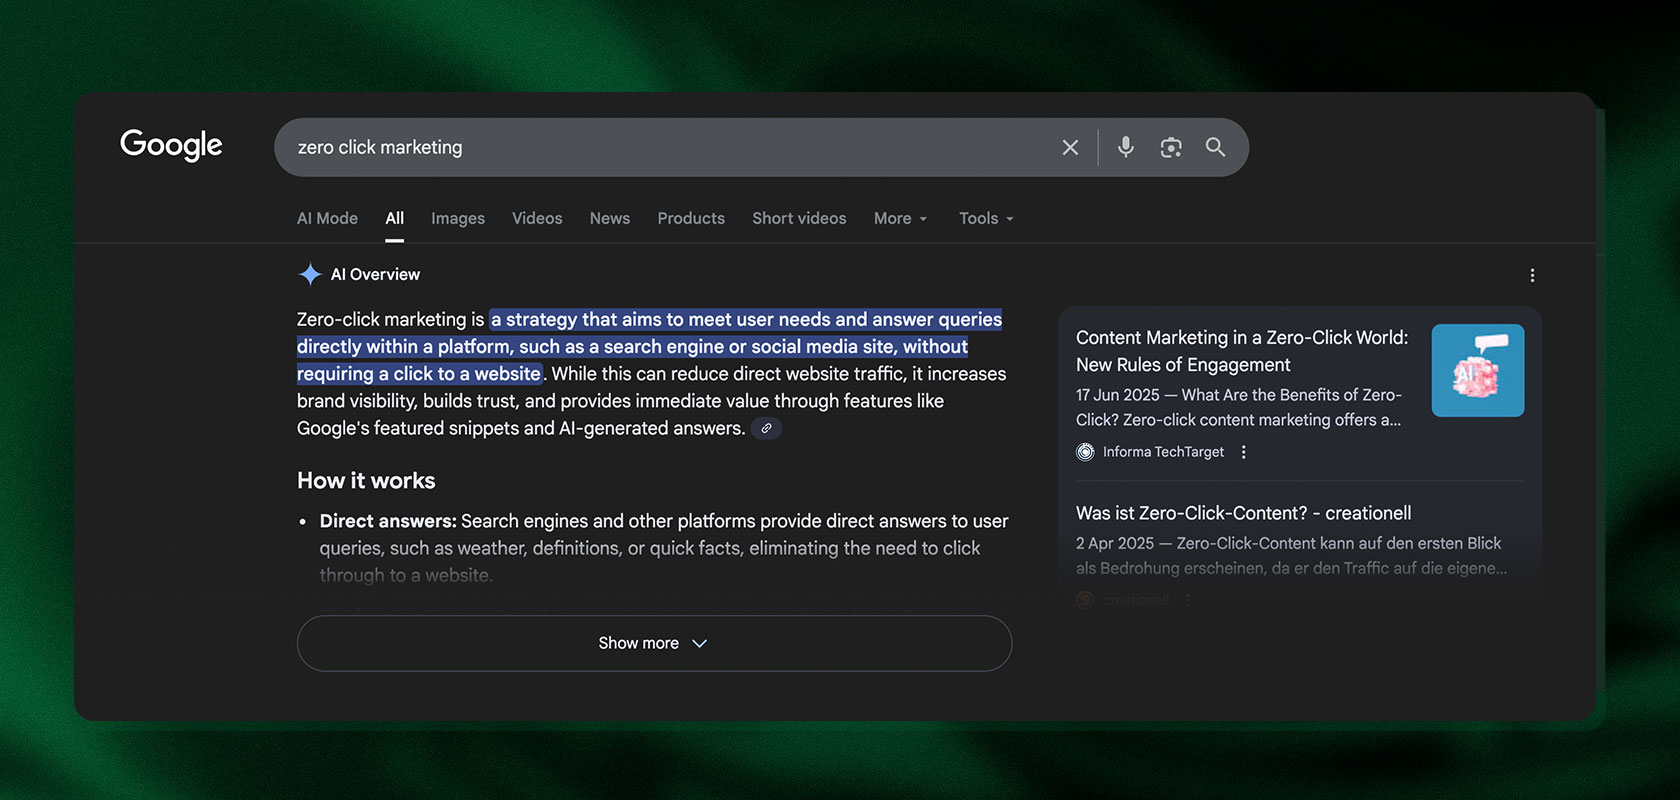Click the AI Overview sparkle icon

[310, 274]
